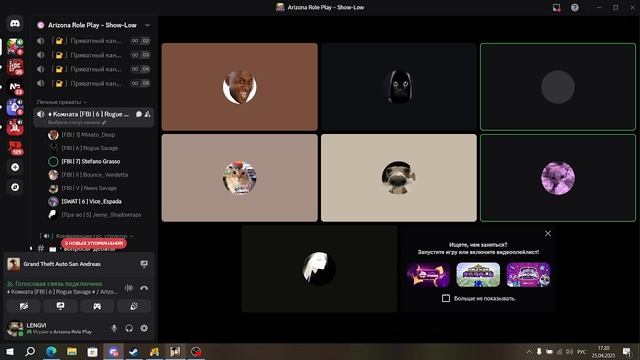The height and width of the screenshot is (360, 640).
Task: Check the Больше не показывать checkbox
Action: point(446,298)
